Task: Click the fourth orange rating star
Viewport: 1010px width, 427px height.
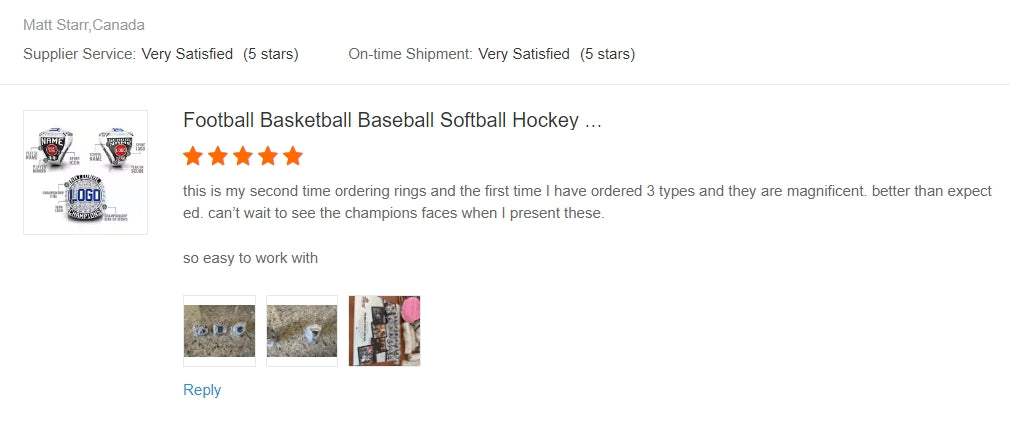Action: click(268, 156)
